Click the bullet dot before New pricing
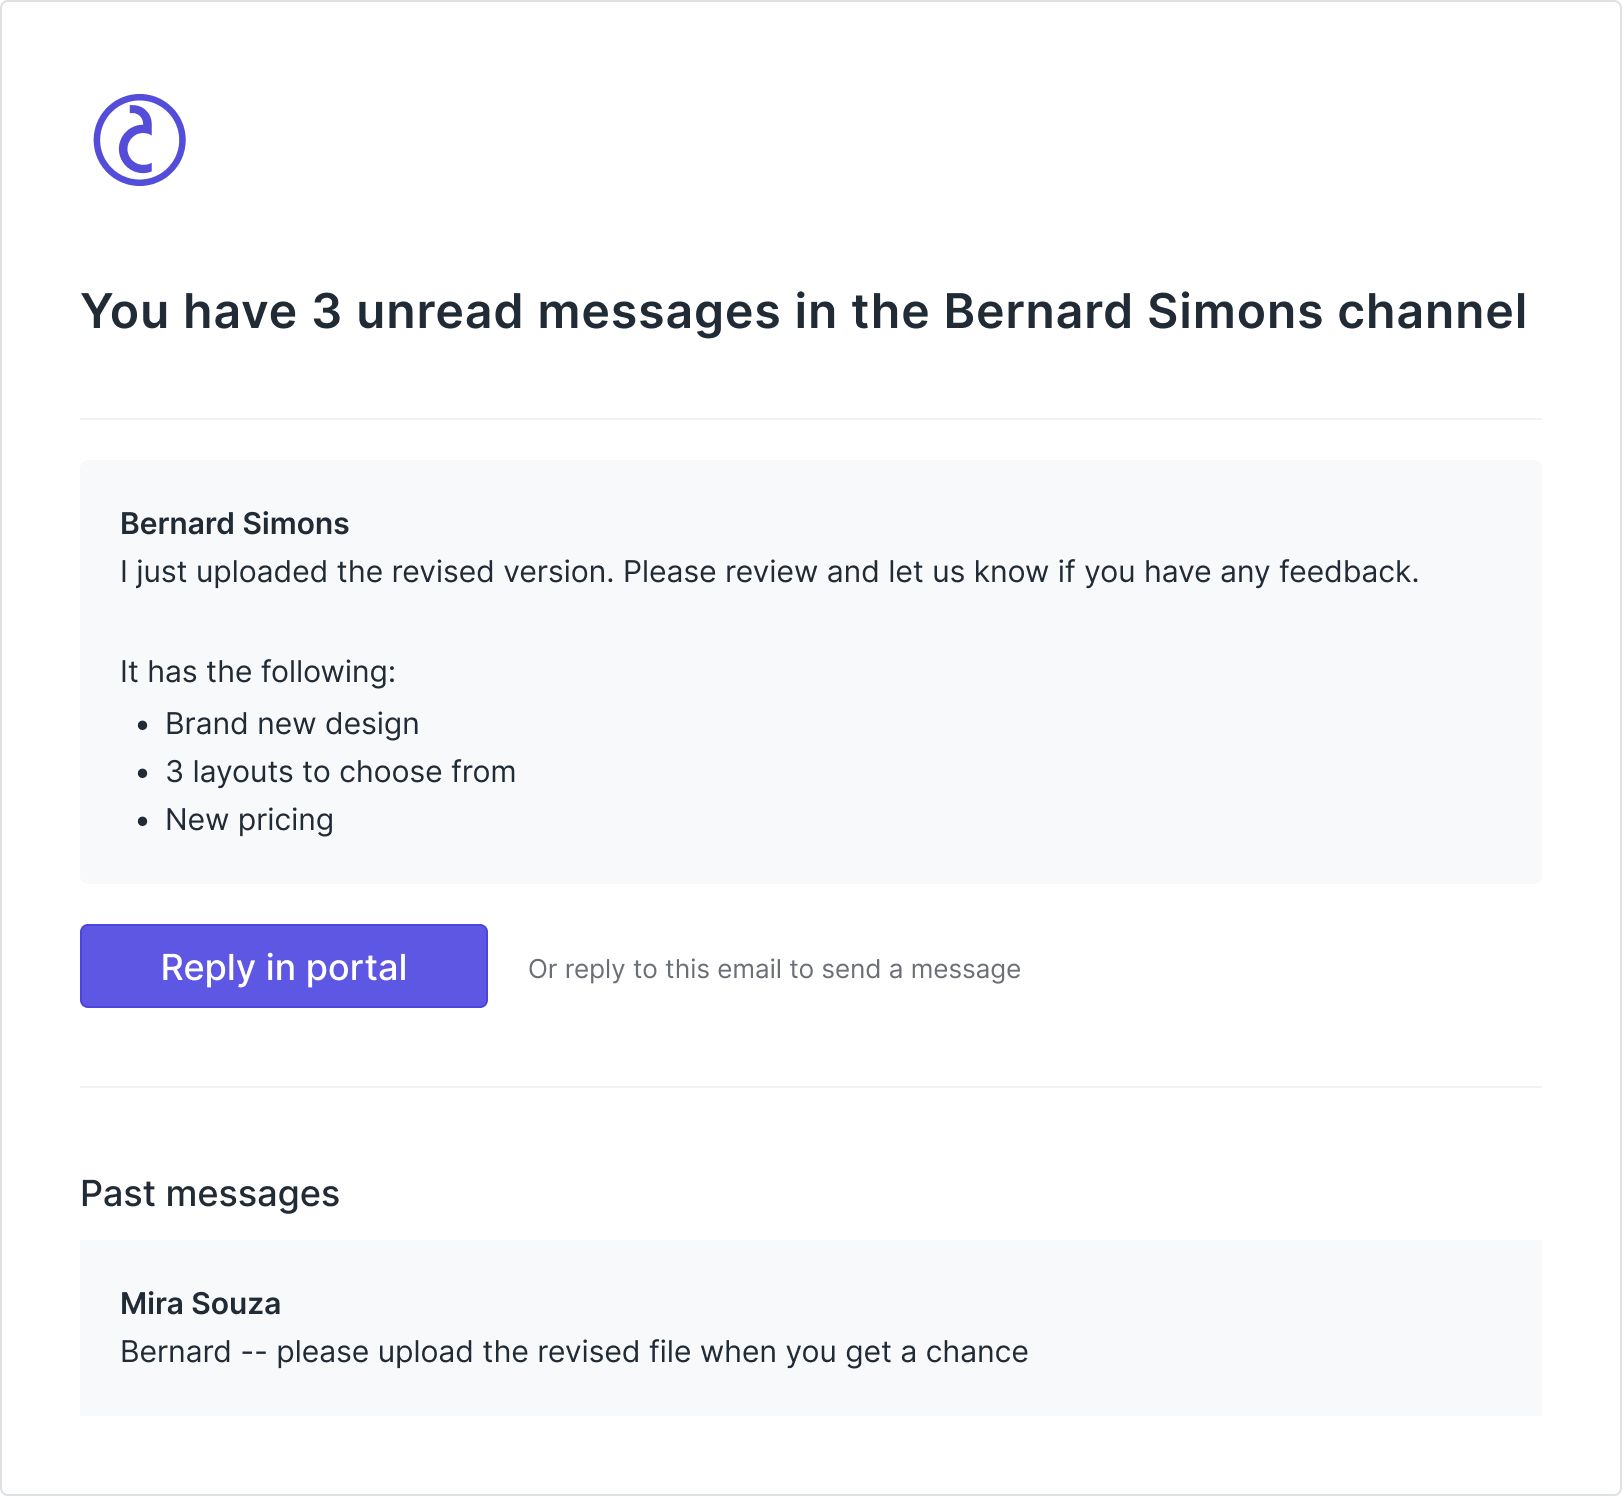 [x=144, y=821]
